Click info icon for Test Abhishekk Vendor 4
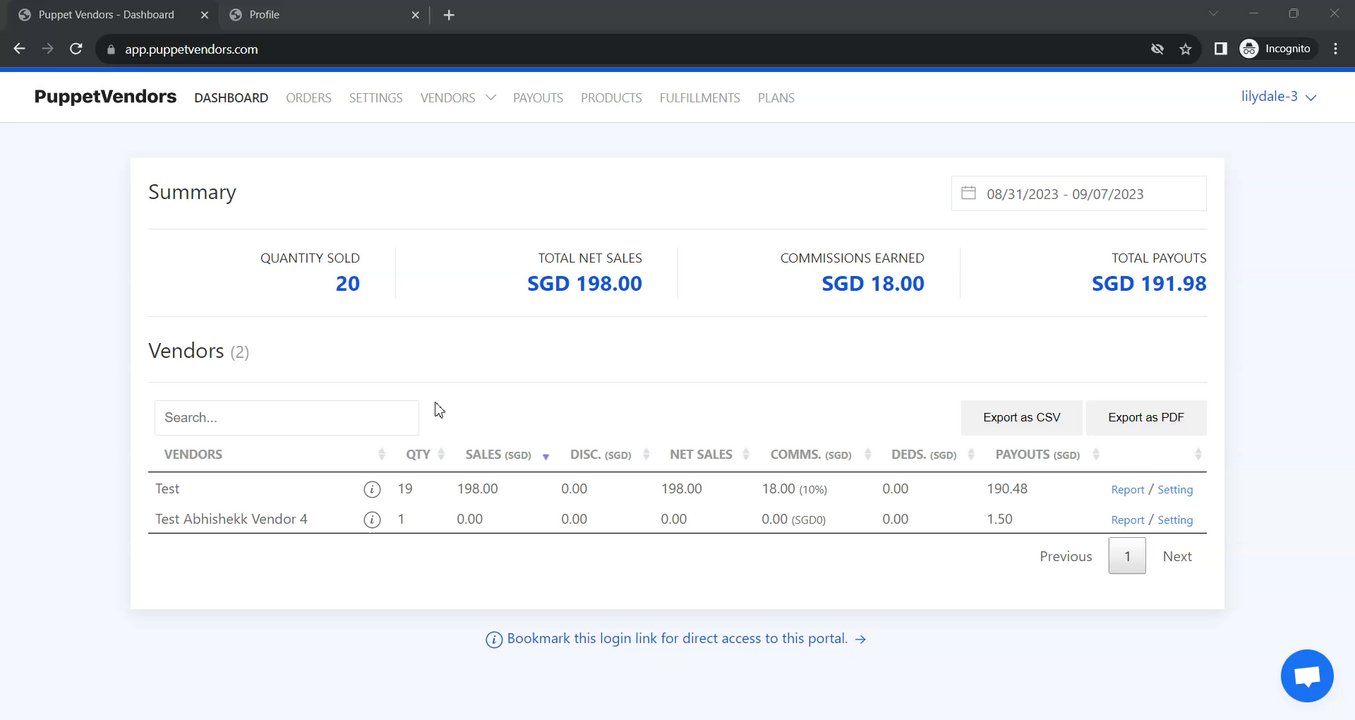Viewport: 1355px width, 720px height. pyautogui.click(x=372, y=520)
